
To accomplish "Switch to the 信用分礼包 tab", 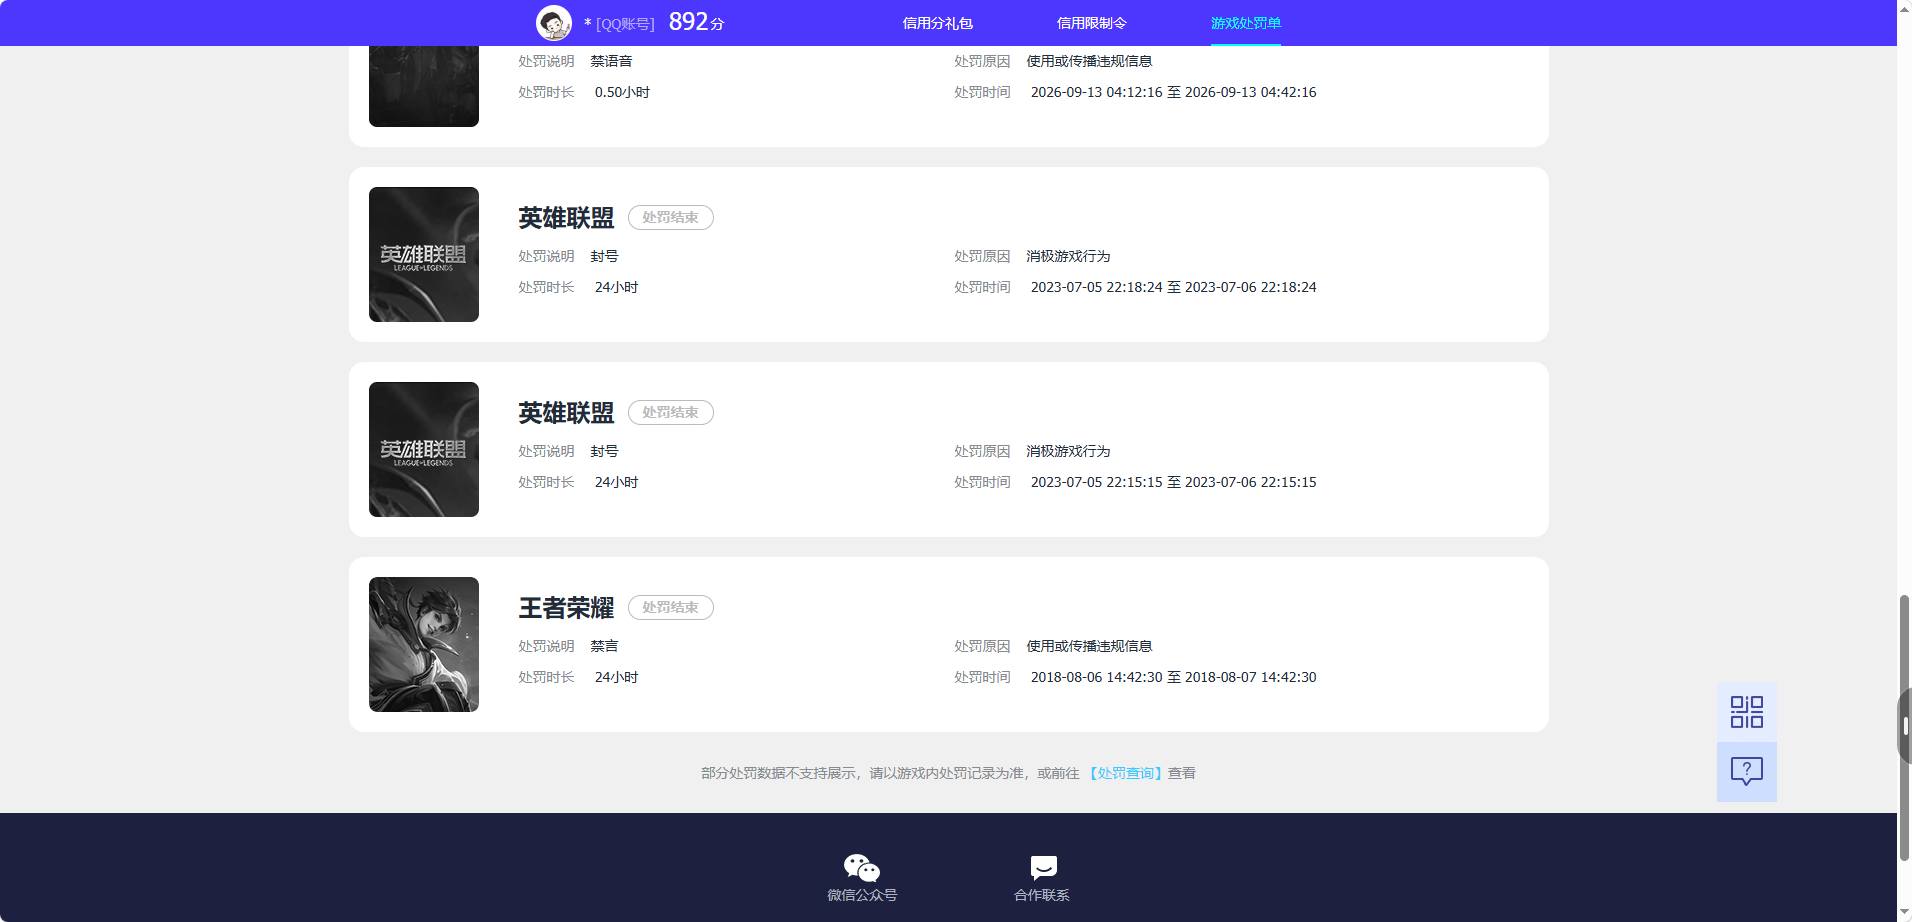I will (937, 23).
